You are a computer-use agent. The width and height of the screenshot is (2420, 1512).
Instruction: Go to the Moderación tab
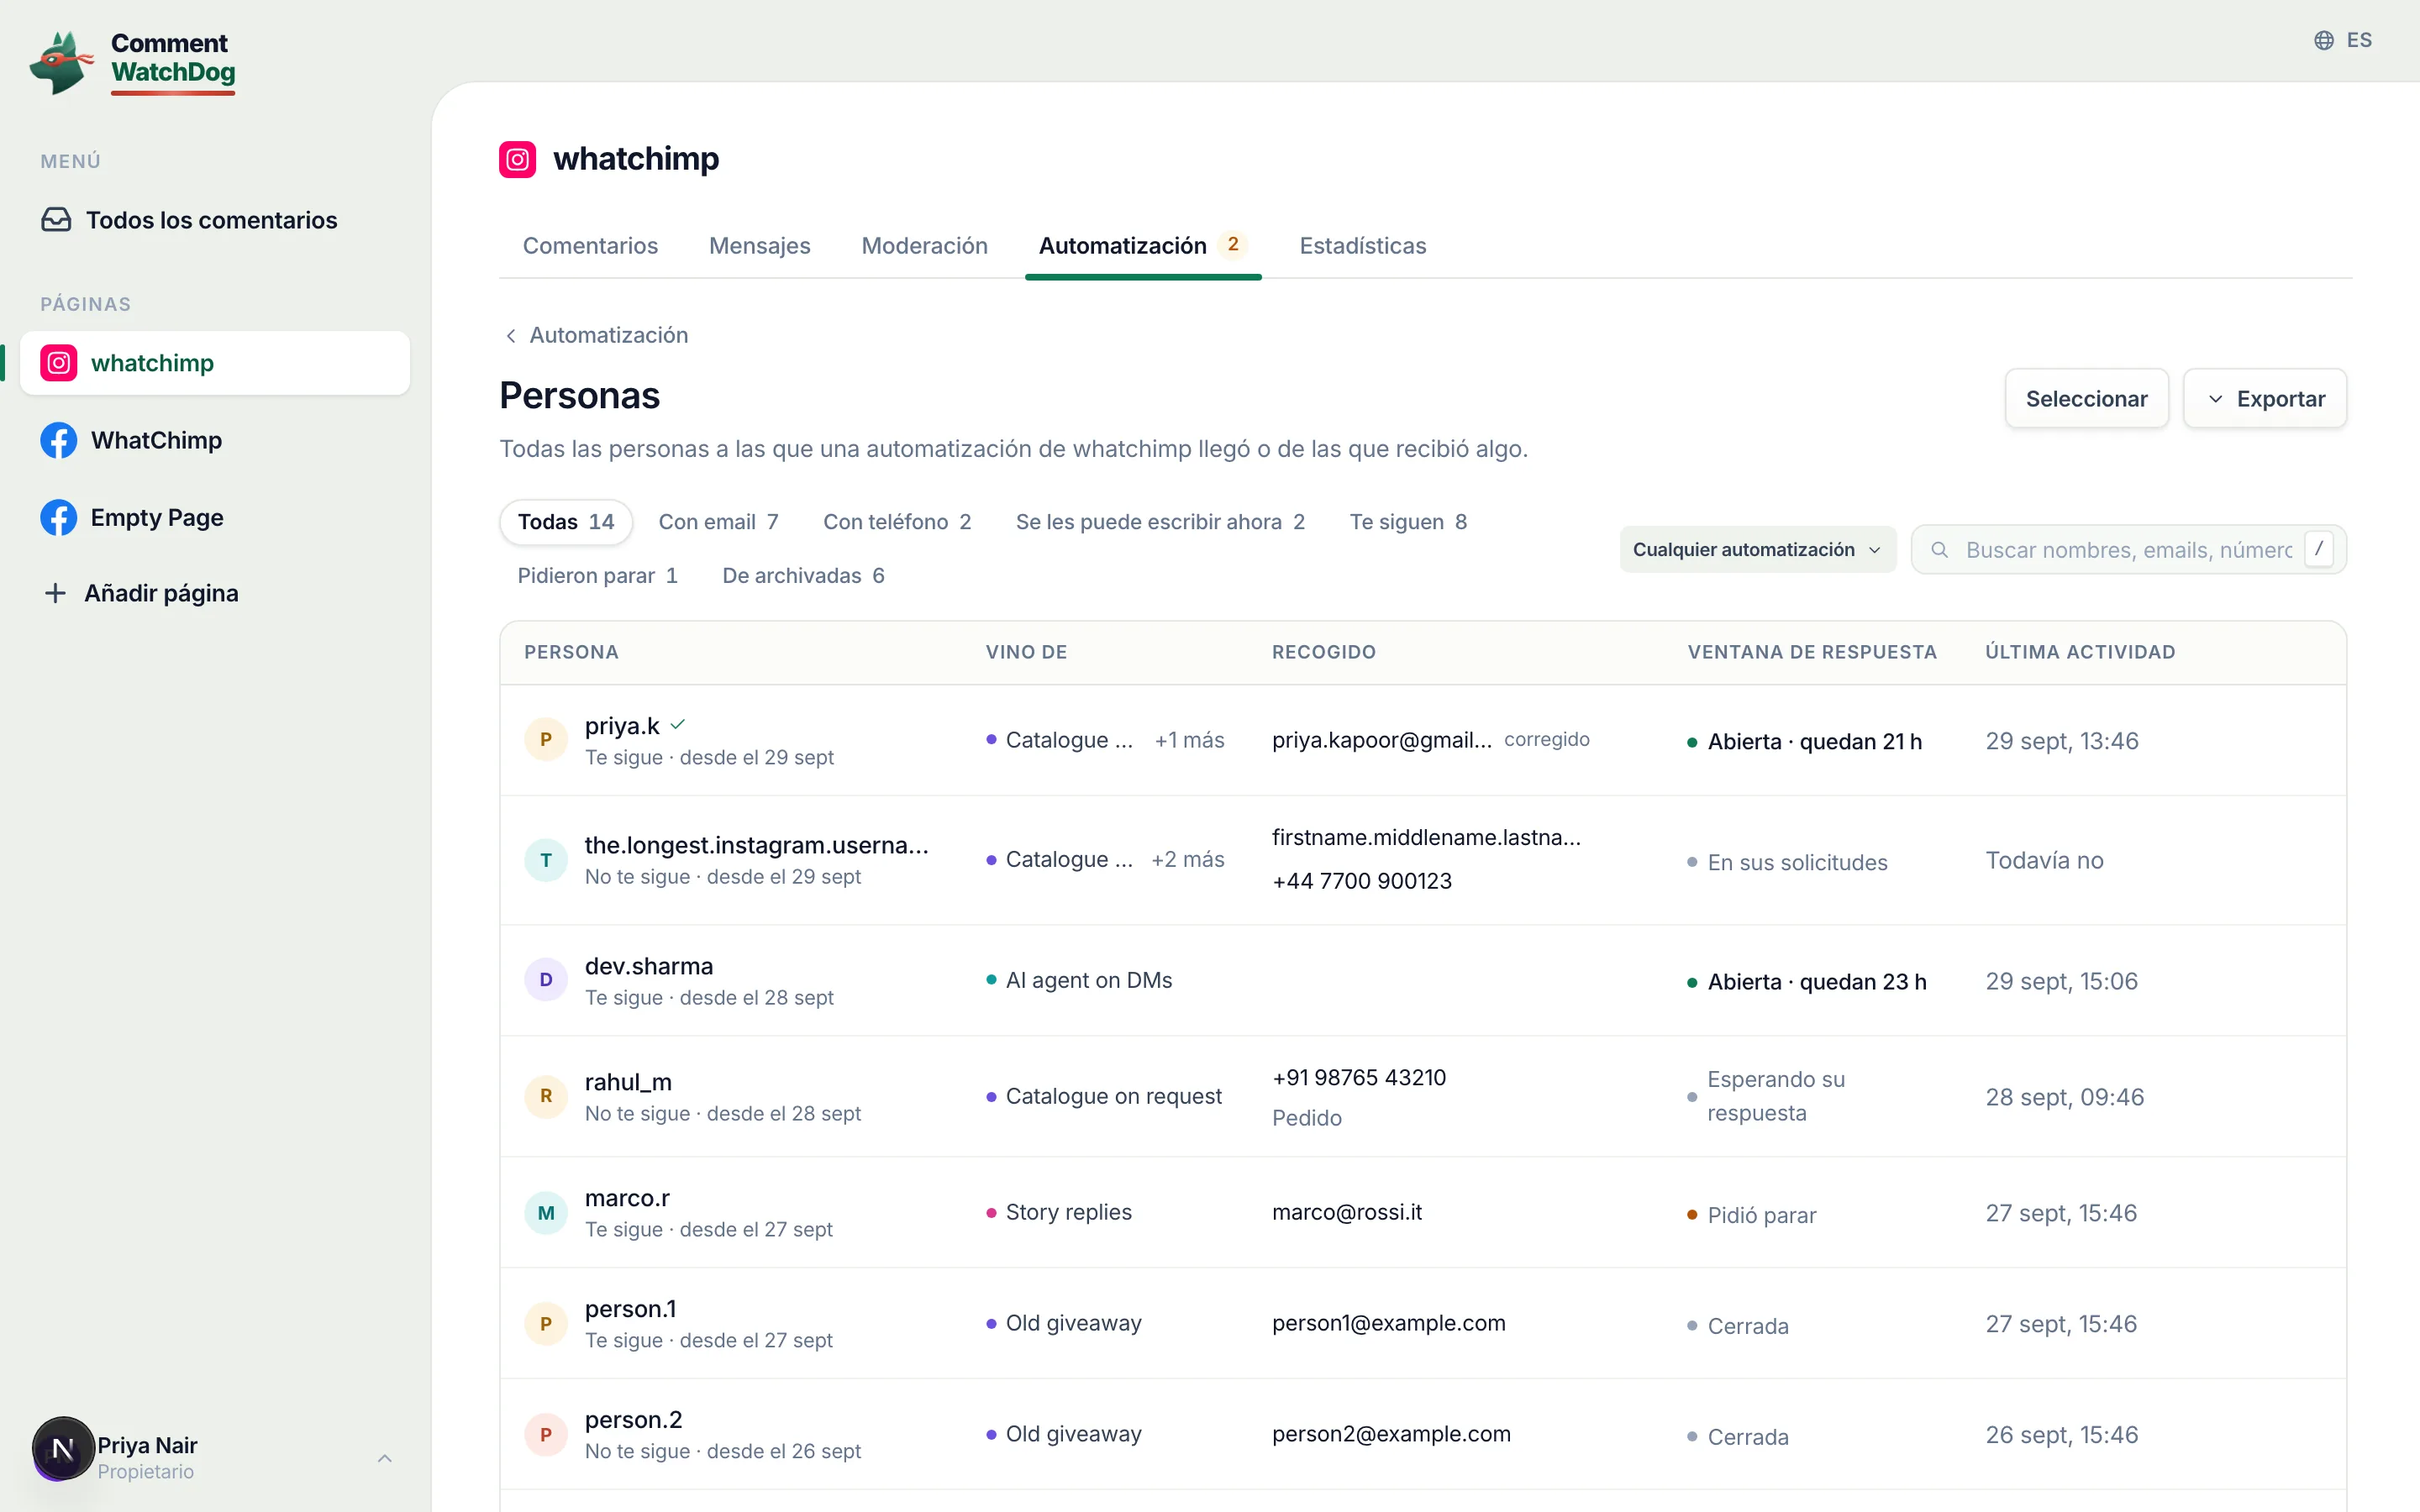click(x=925, y=246)
